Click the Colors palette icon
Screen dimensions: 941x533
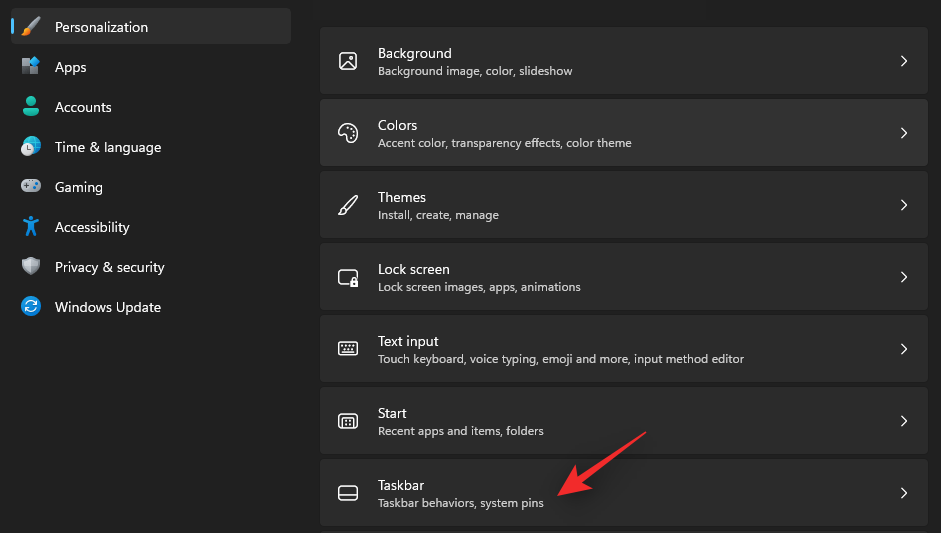coord(348,133)
